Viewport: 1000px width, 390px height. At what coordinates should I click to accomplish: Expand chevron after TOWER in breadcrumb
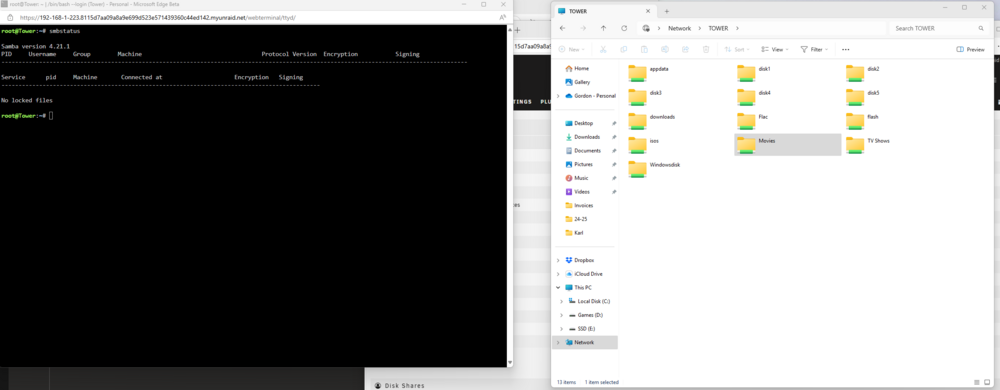pyautogui.click(x=737, y=29)
